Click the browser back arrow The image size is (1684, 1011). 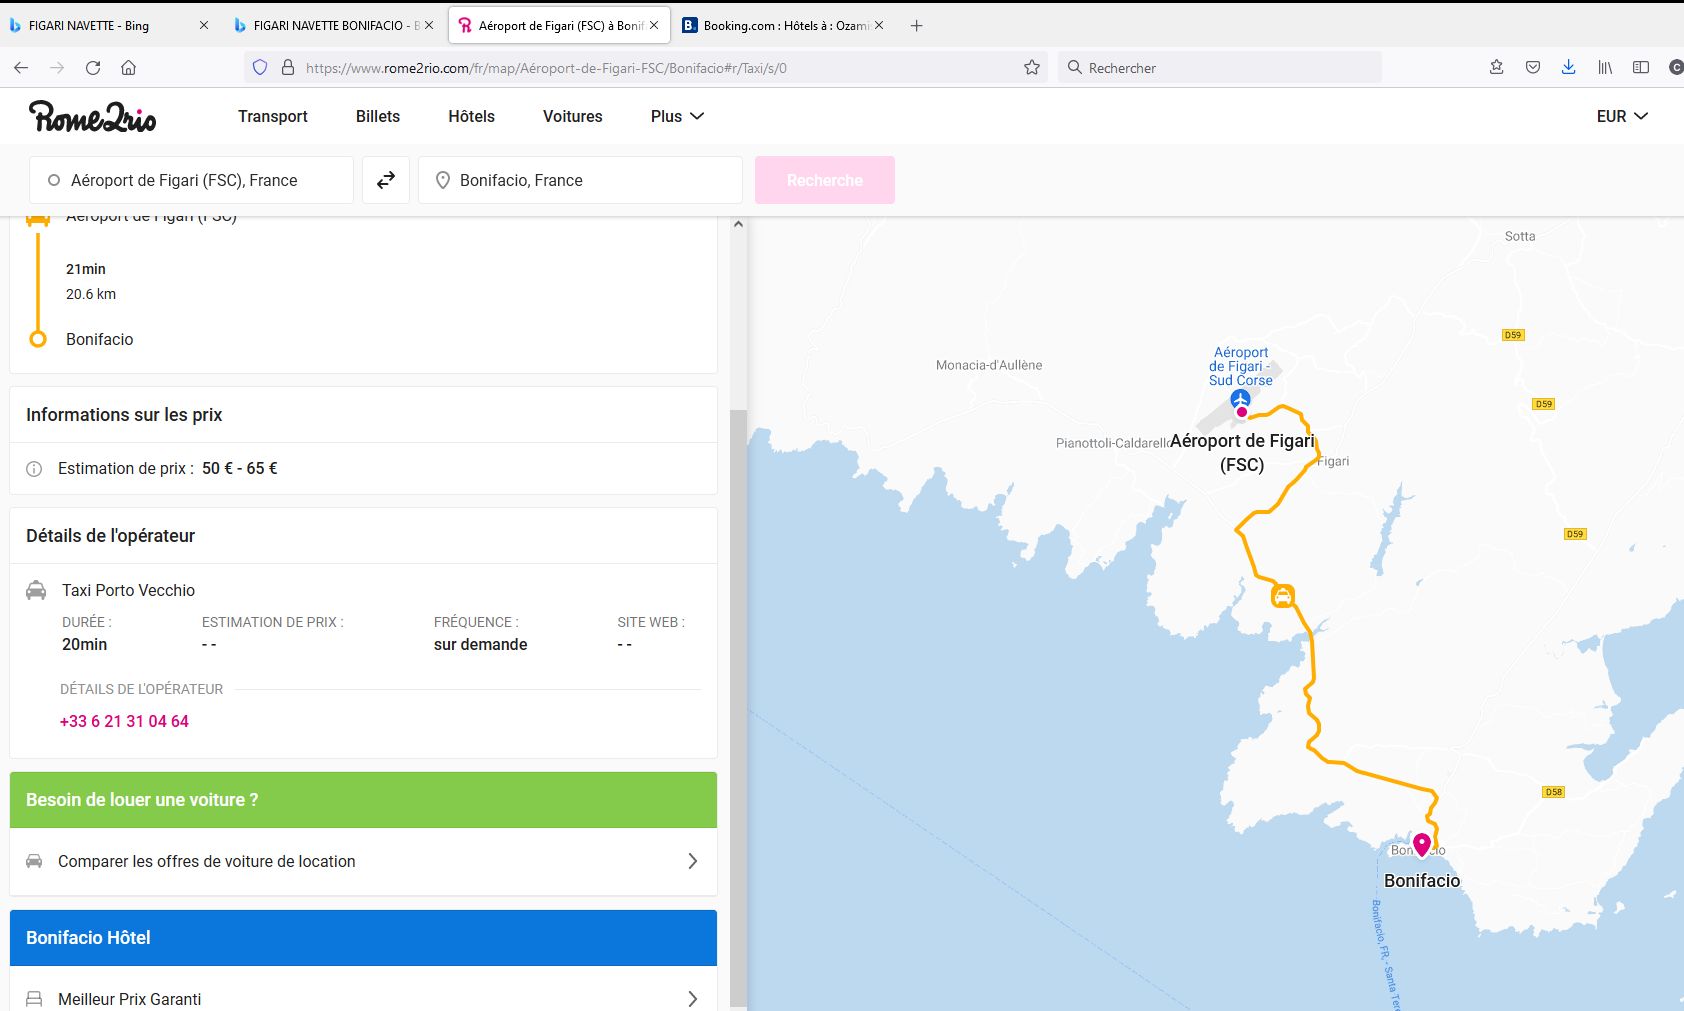coord(21,68)
